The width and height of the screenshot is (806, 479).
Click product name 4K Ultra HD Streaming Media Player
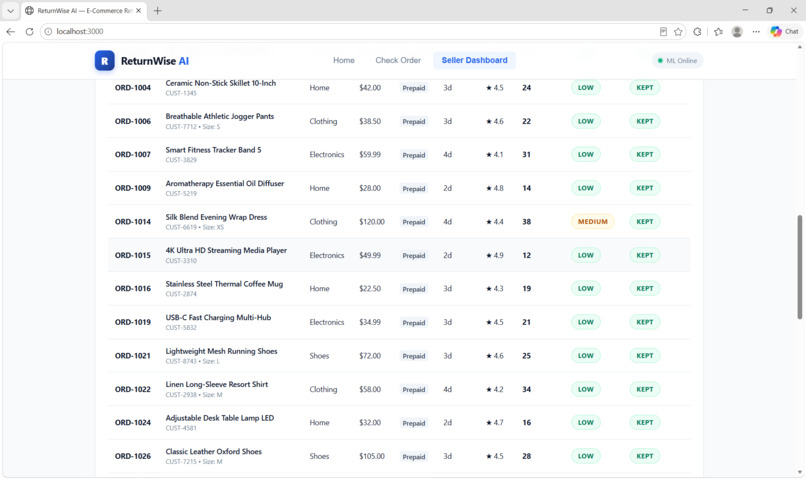click(226, 250)
